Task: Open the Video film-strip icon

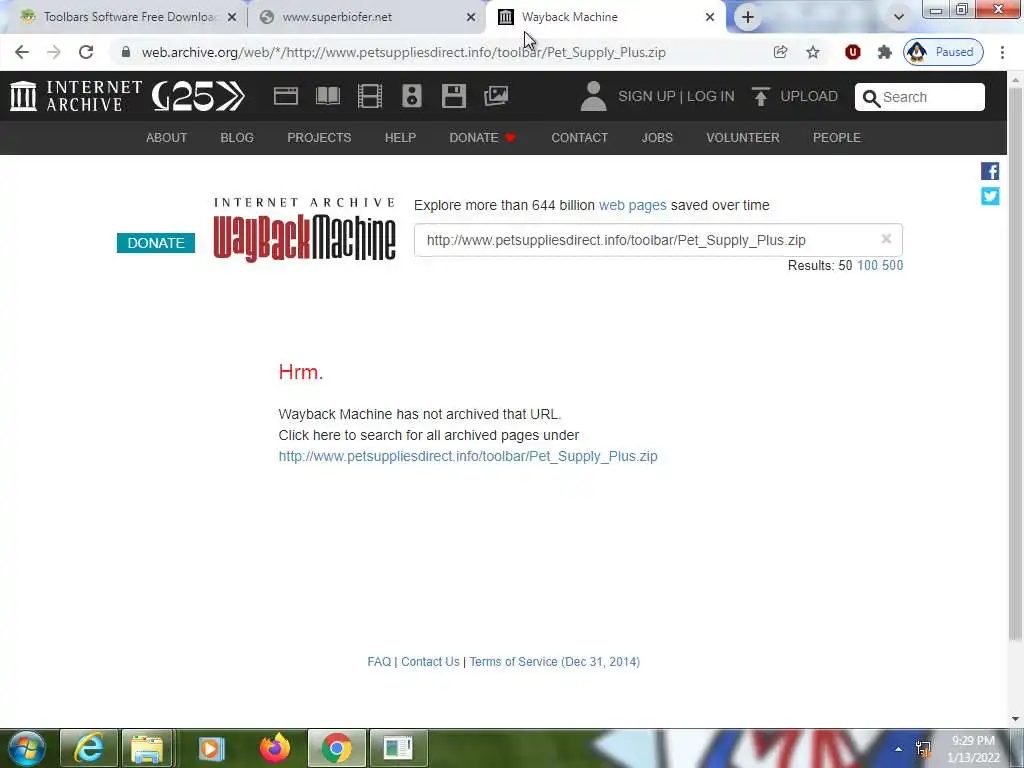Action: point(370,96)
